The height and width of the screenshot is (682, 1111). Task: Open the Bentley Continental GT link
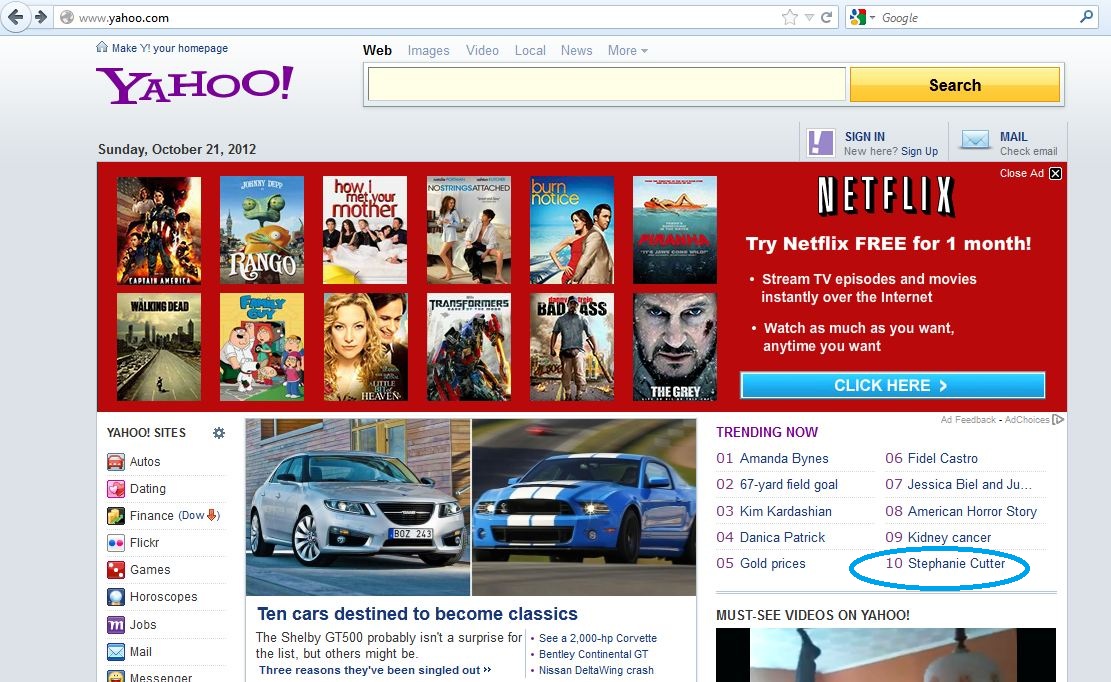point(593,654)
